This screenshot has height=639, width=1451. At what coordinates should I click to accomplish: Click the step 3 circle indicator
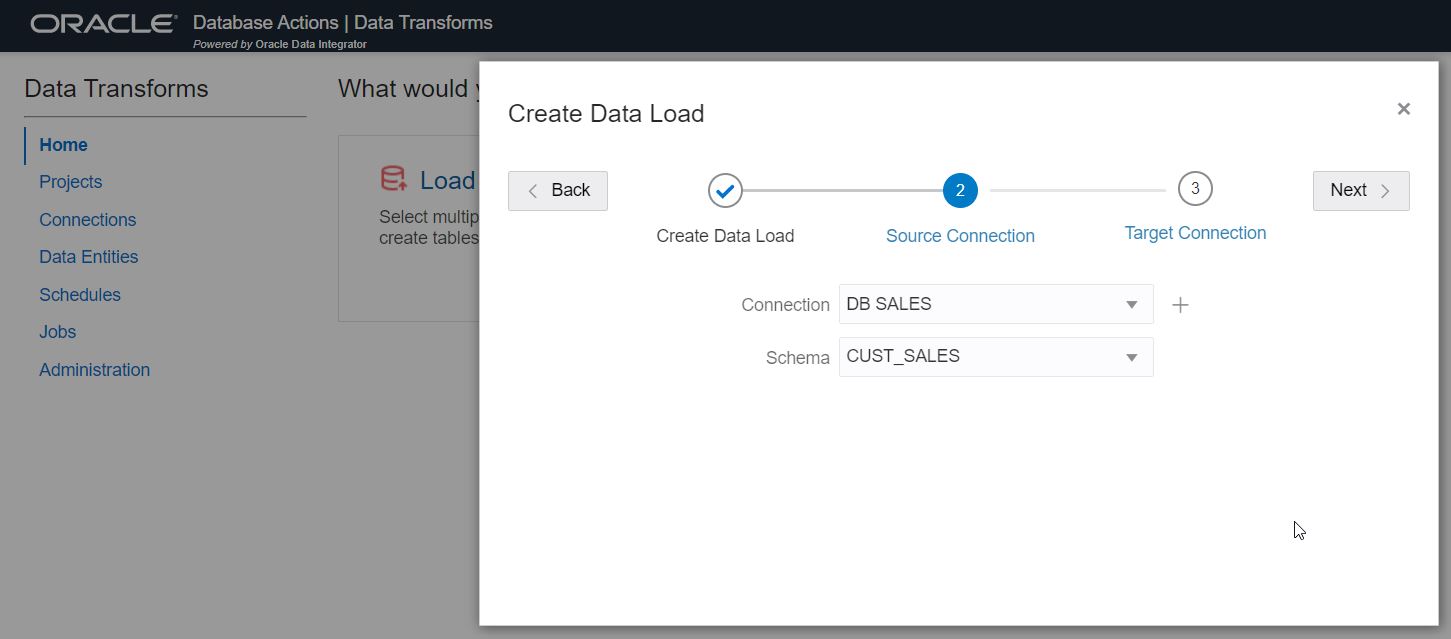1195,188
